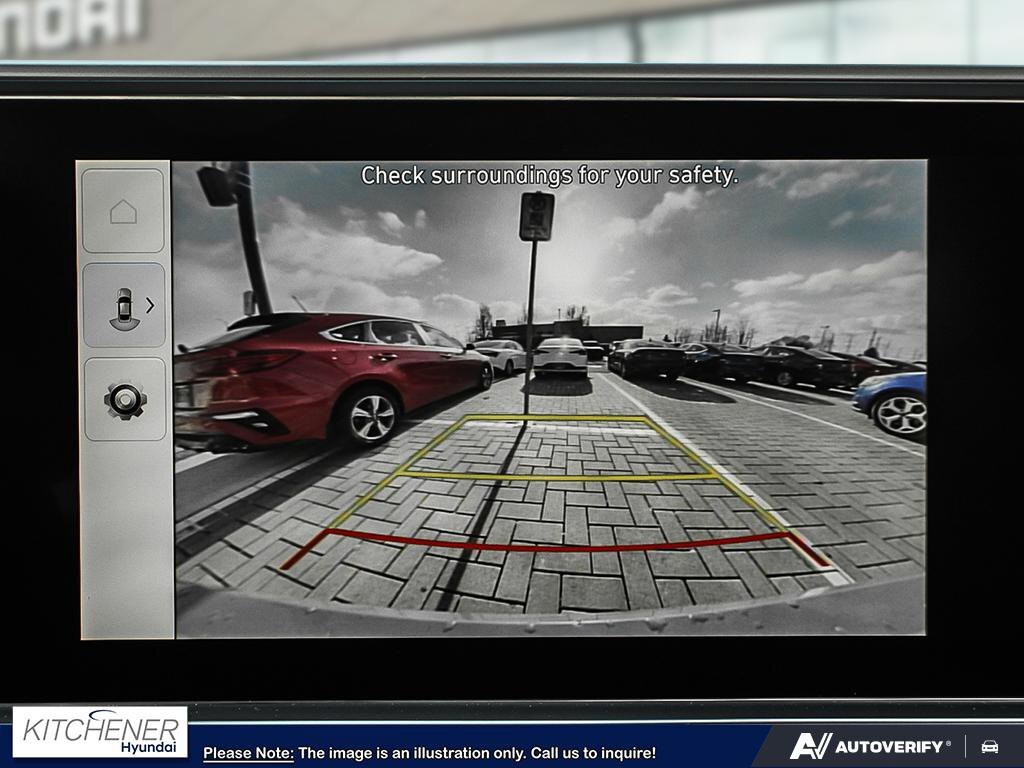Screen dimensions: 1024x768
Task: Click the Kitchener Hyundai logo
Action: (x=100, y=732)
